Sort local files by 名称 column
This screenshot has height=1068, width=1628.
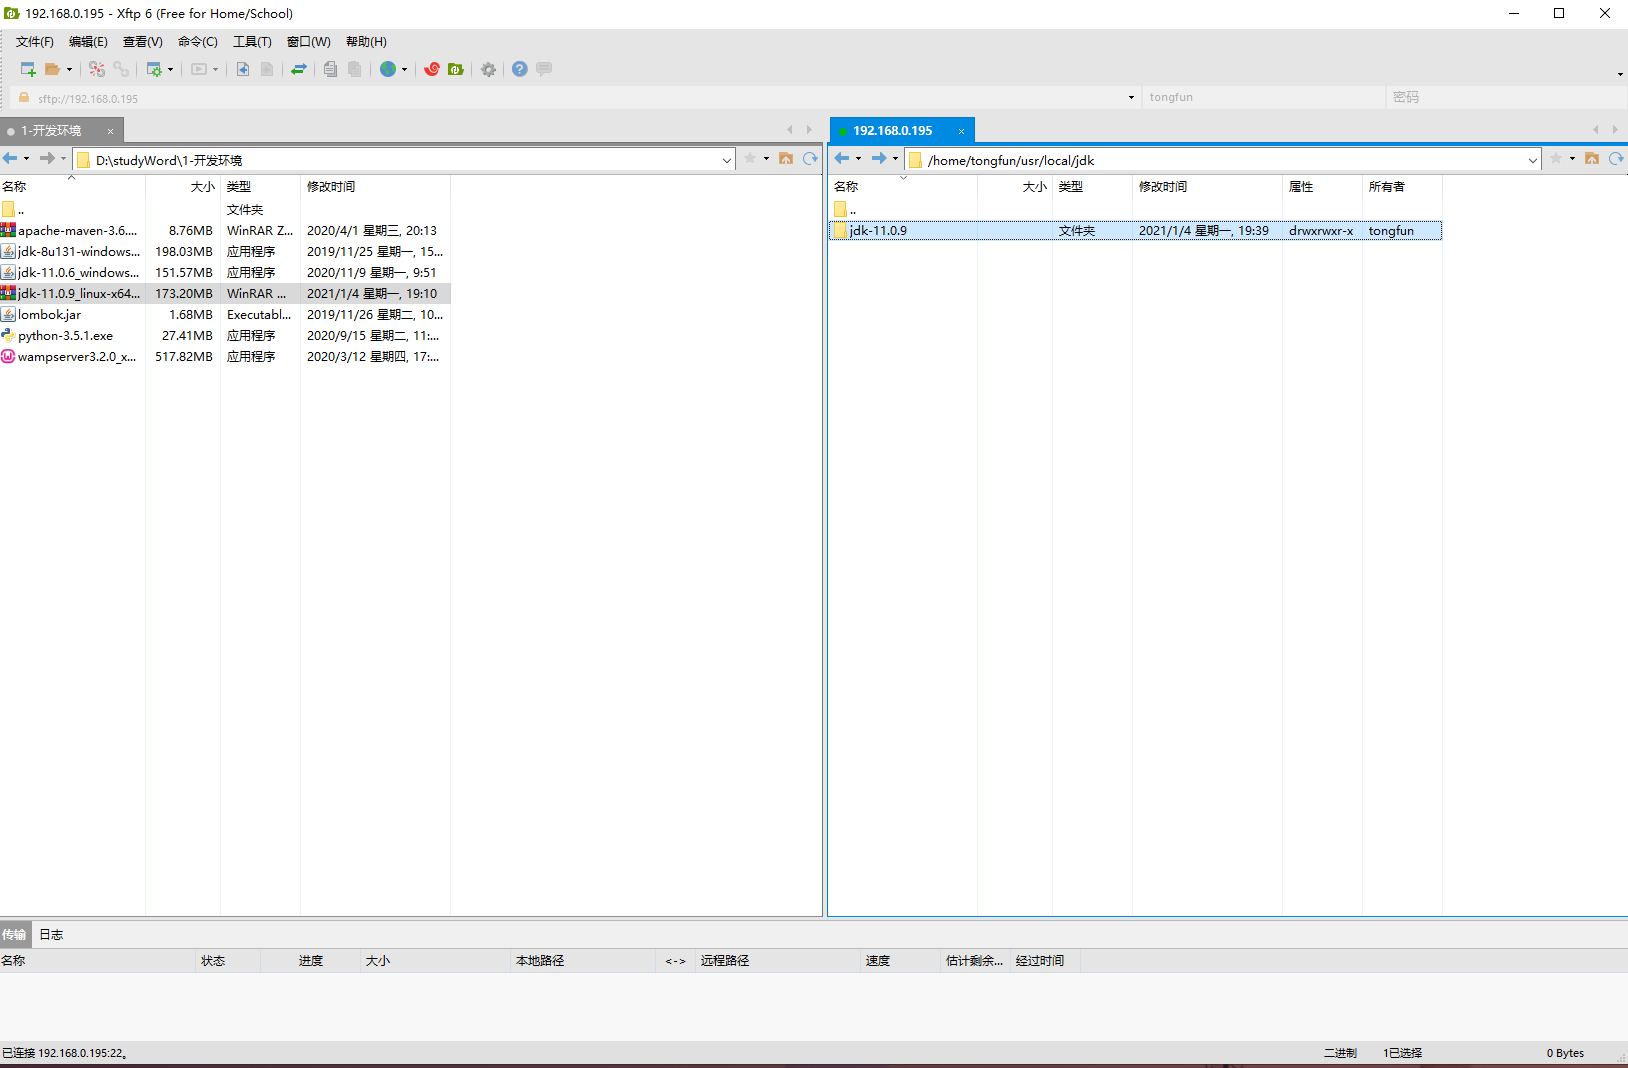tap(72, 187)
